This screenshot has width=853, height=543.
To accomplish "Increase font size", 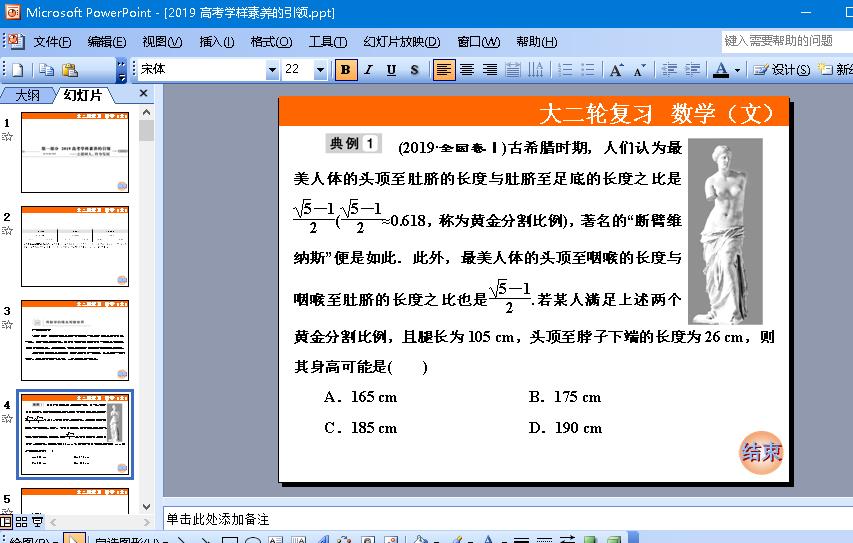I will [616, 70].
